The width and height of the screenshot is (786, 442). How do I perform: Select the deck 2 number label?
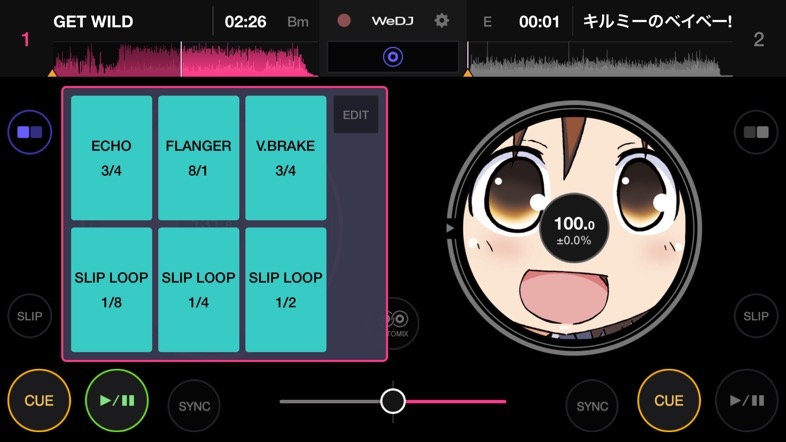(758, 40)
